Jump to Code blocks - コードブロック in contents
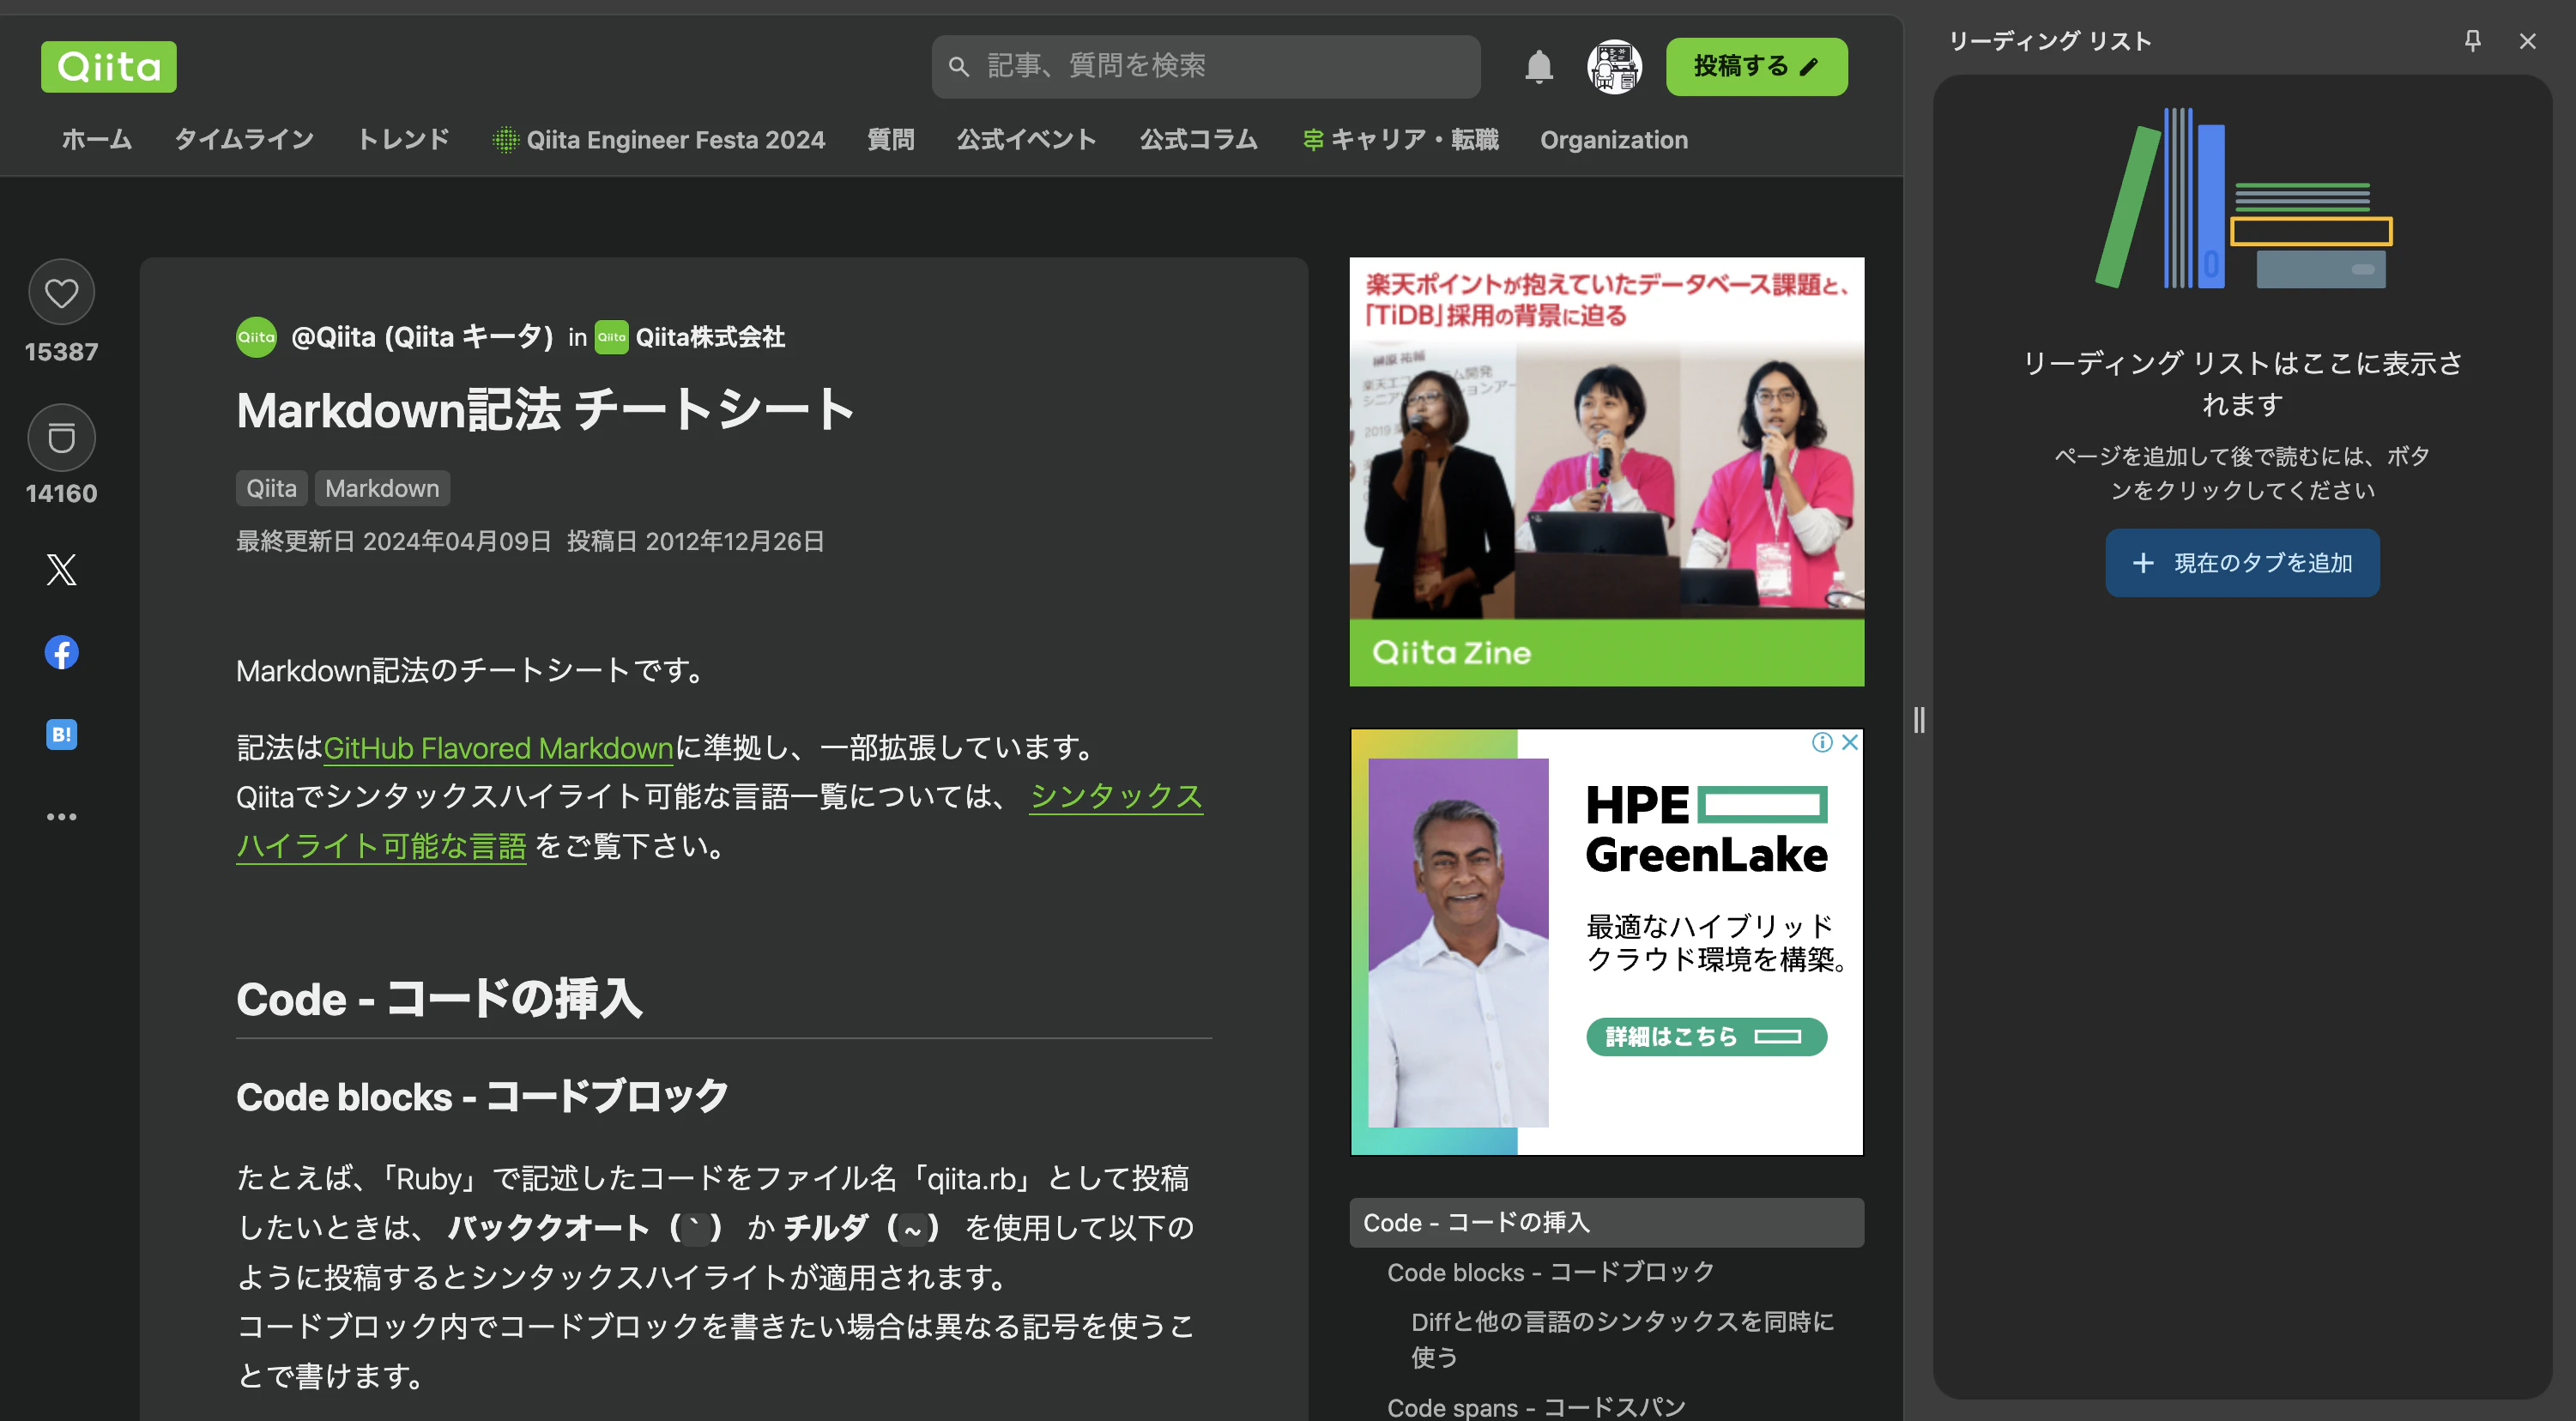This screenshot has width=2576, height=1421. [x=1551, y=1273]
